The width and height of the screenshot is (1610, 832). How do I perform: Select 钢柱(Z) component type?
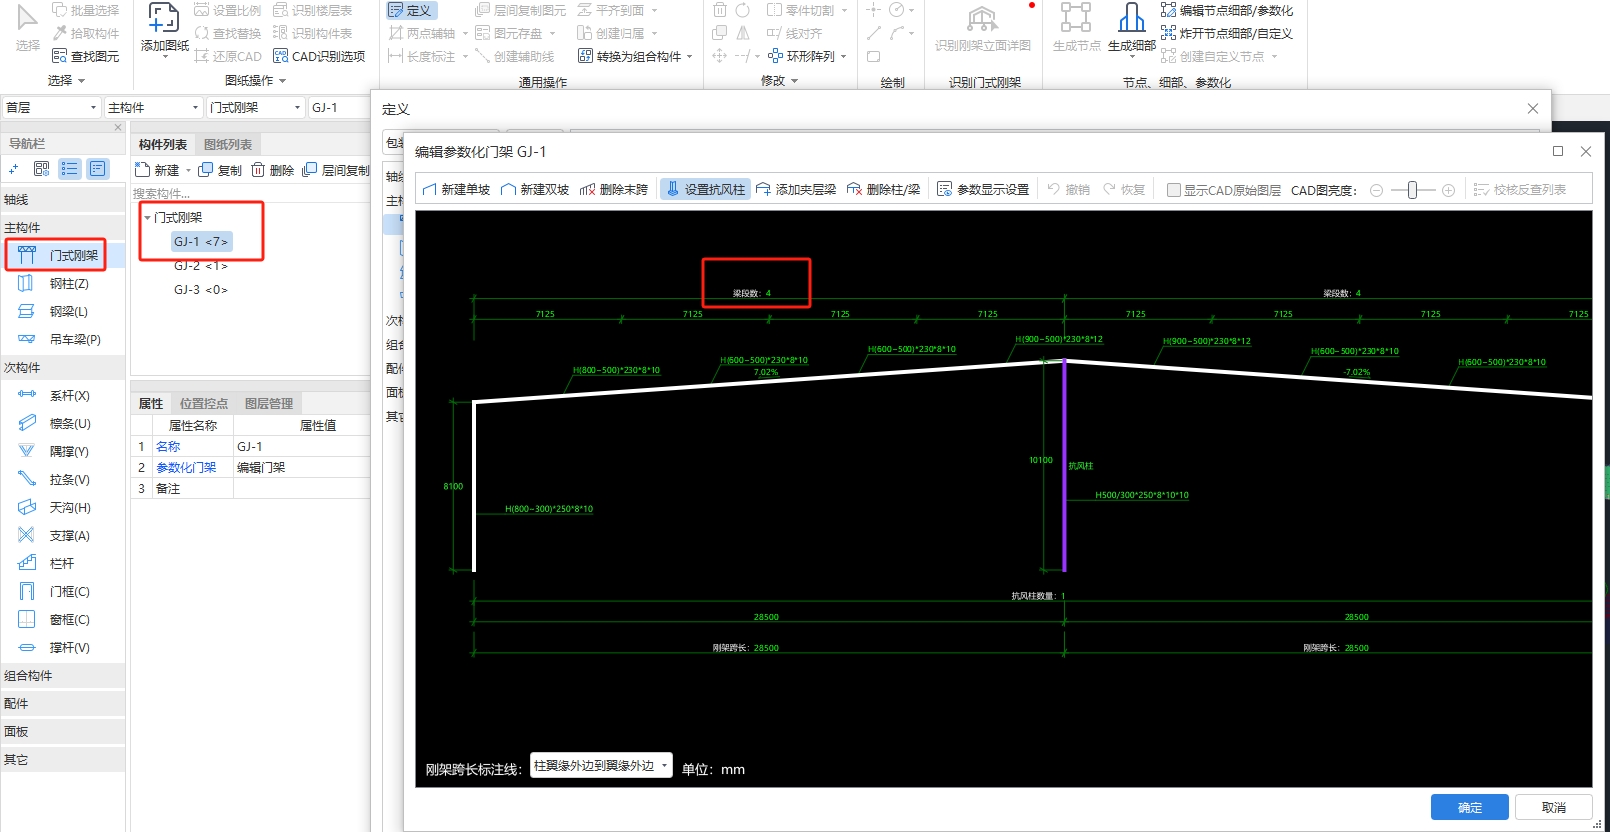click(x=64, y=283)
